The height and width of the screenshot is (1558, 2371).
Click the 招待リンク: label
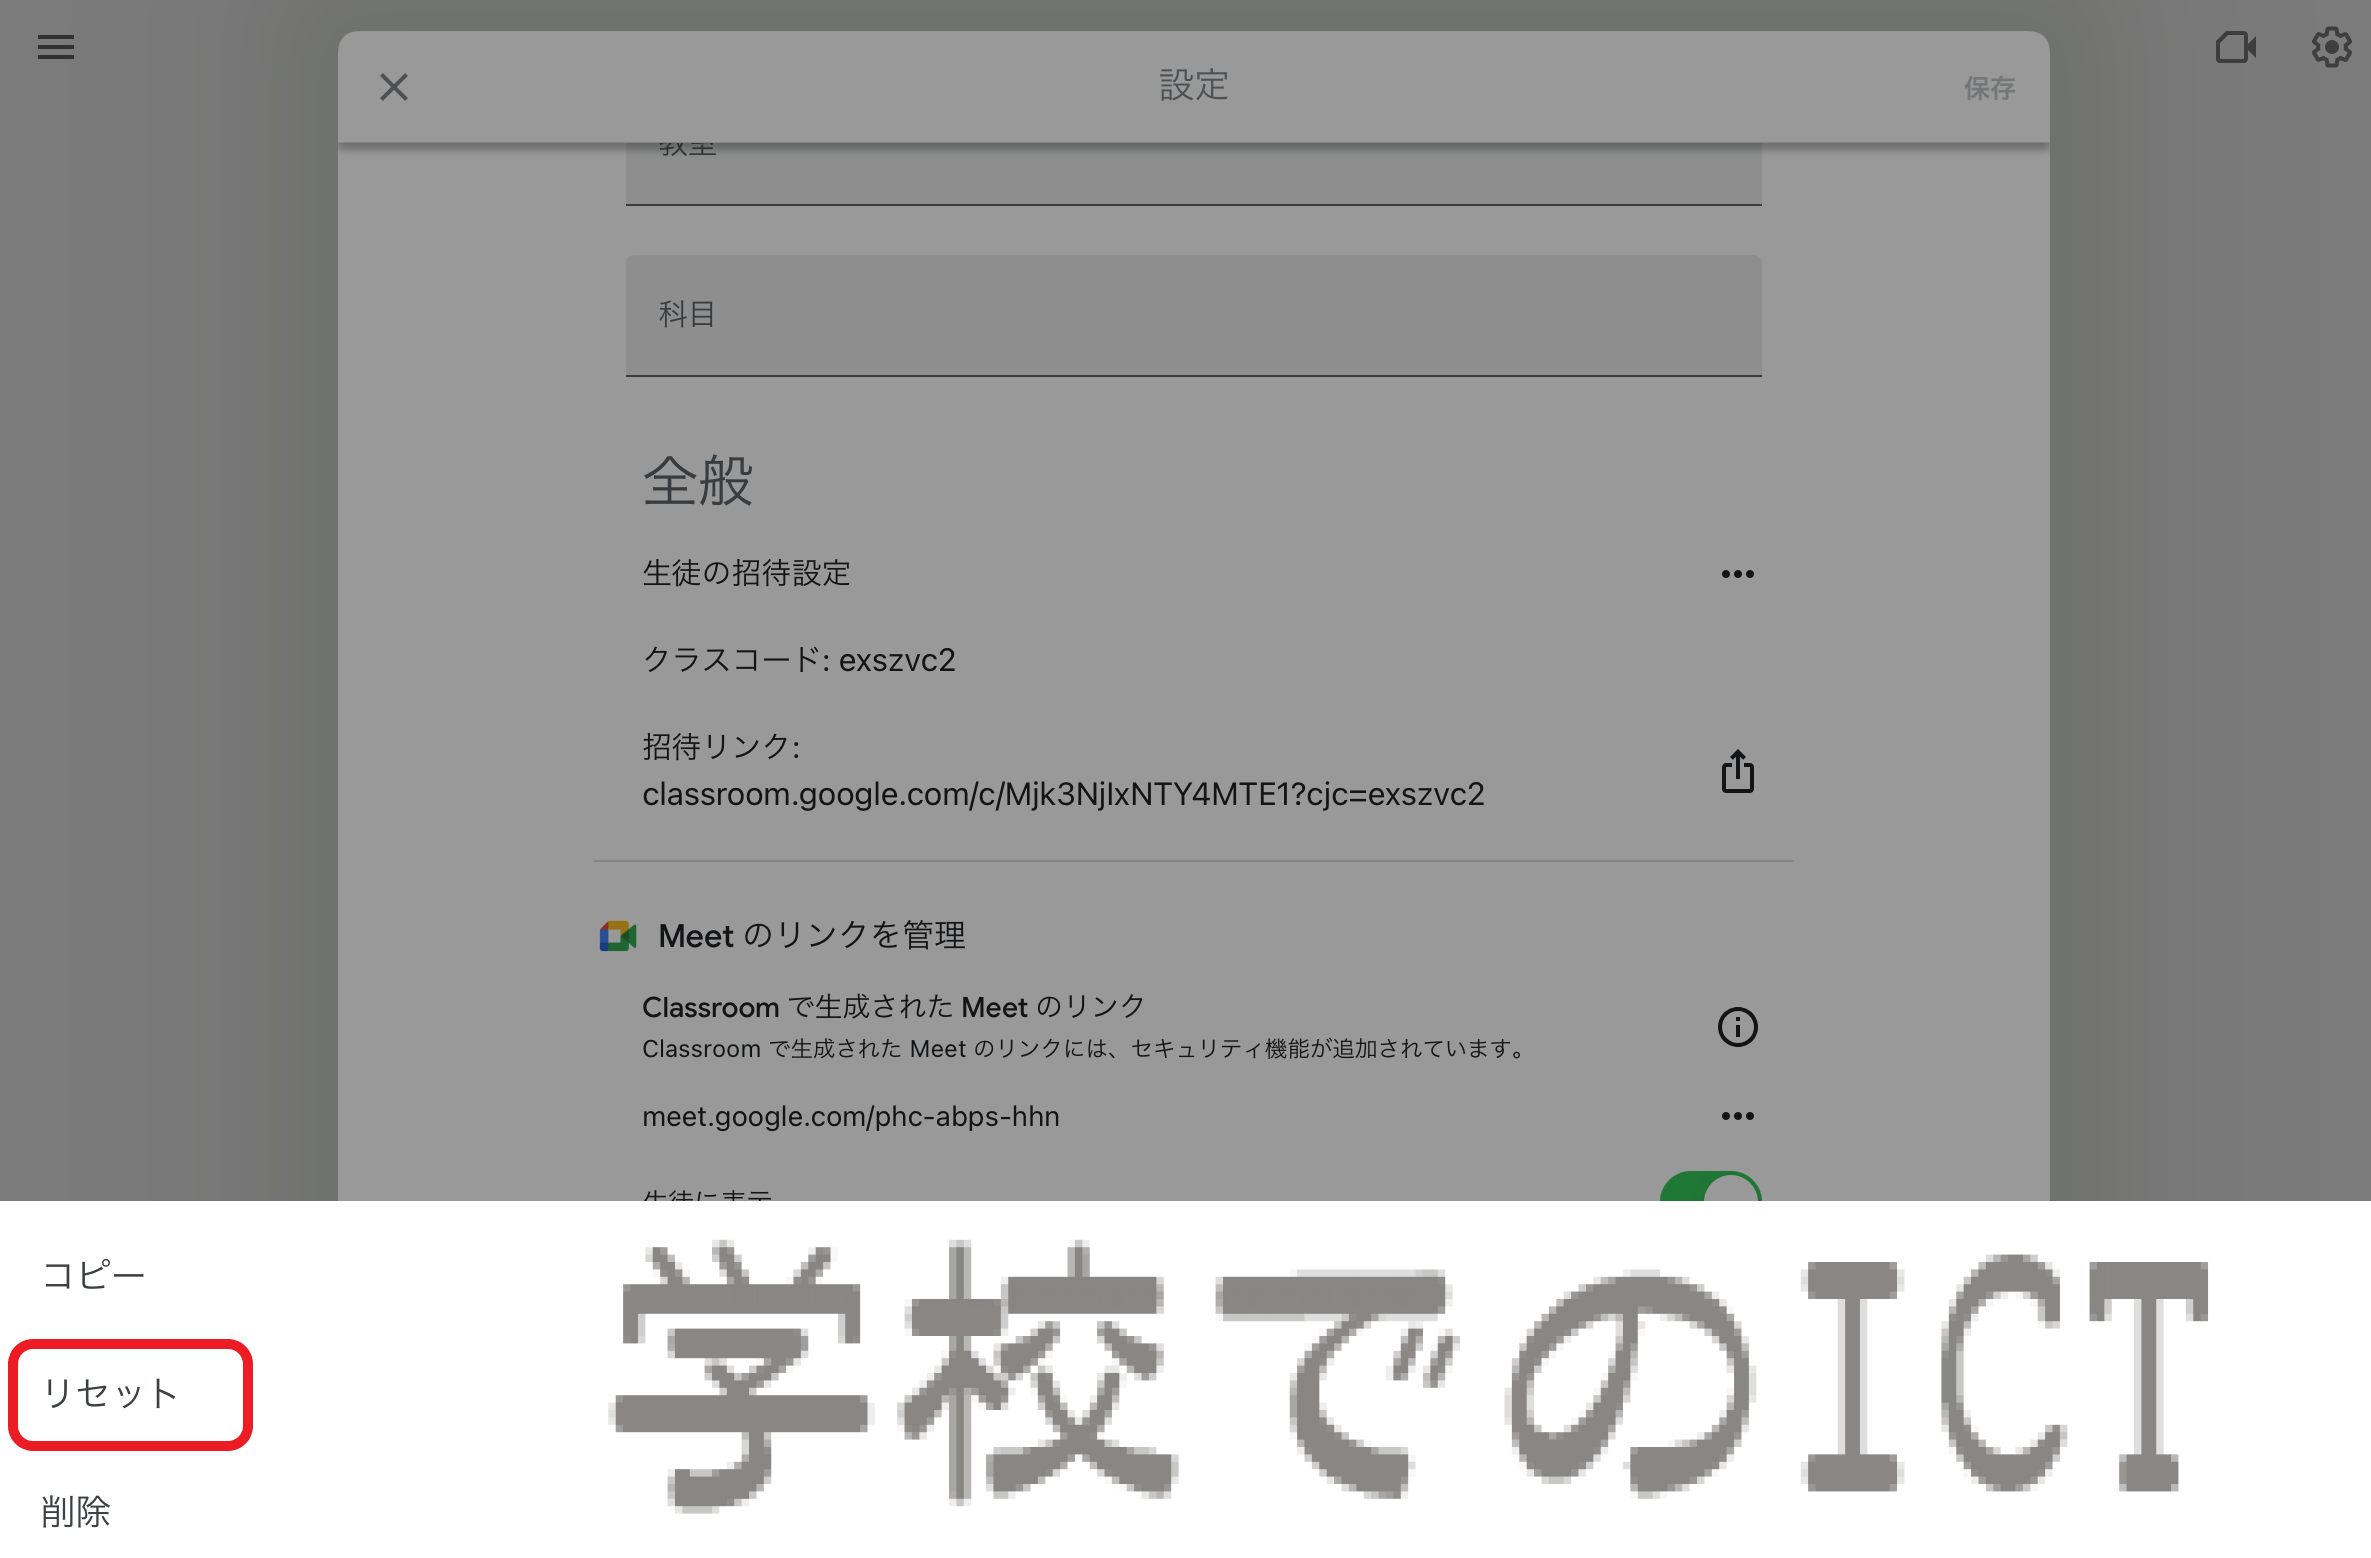pos(721,746)
